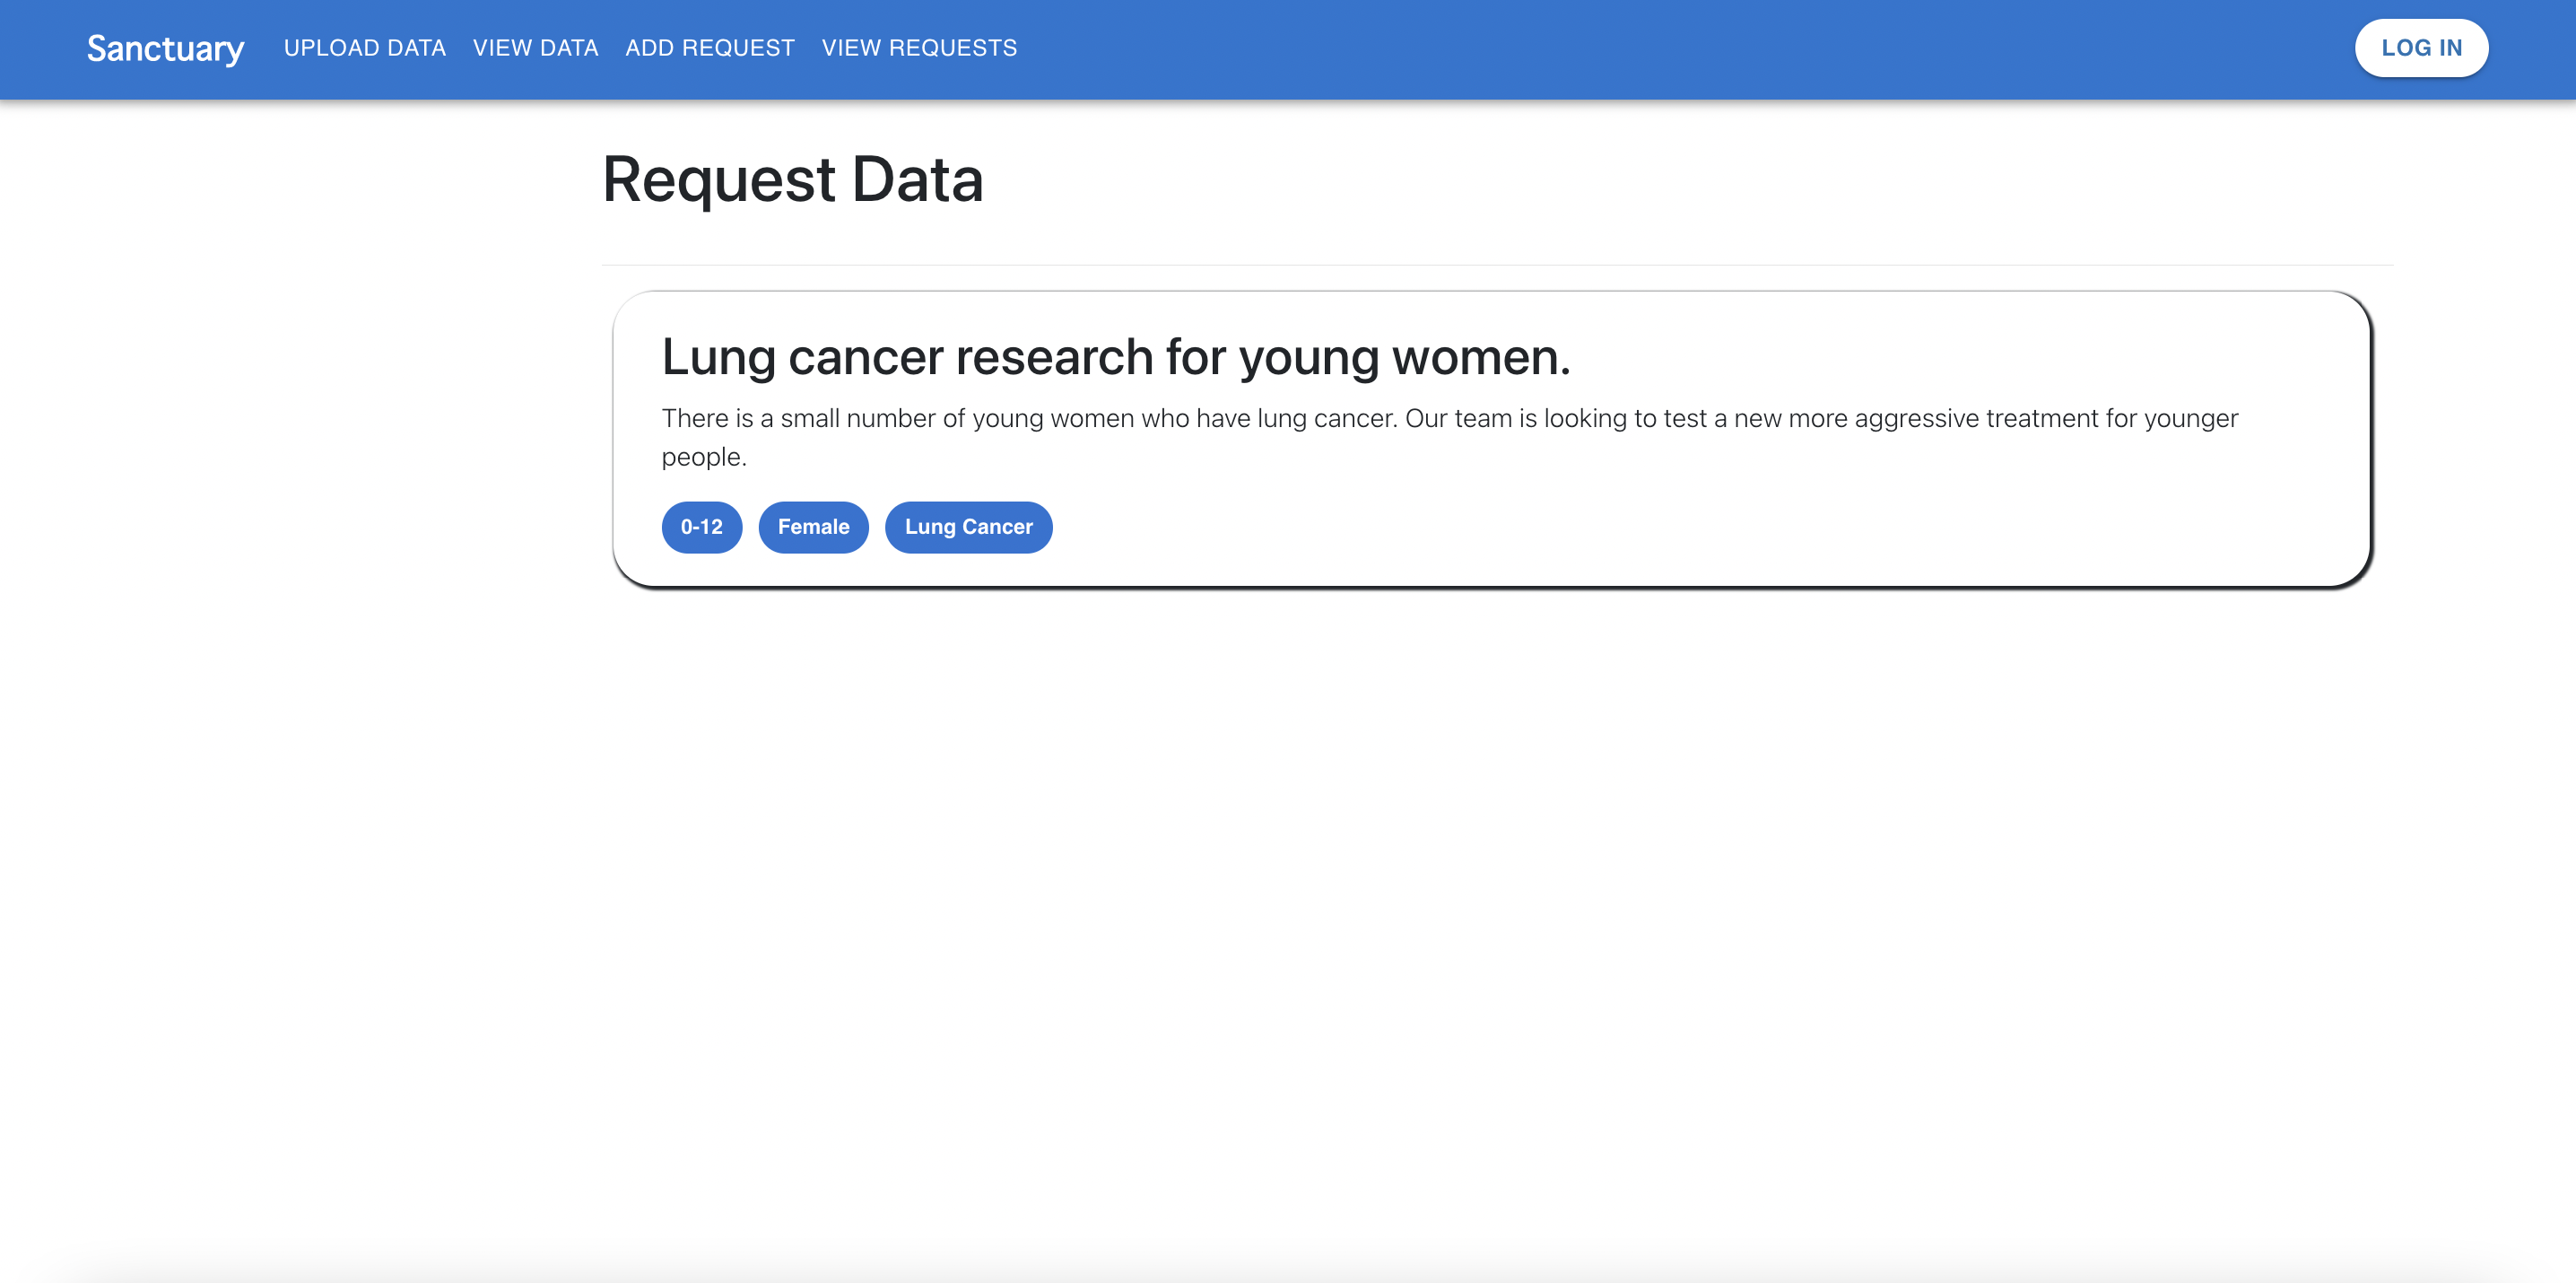Go to View Data in navbar
Image resolution: width=2576 pixels, height=1283 pixels.
click(535, 48)
